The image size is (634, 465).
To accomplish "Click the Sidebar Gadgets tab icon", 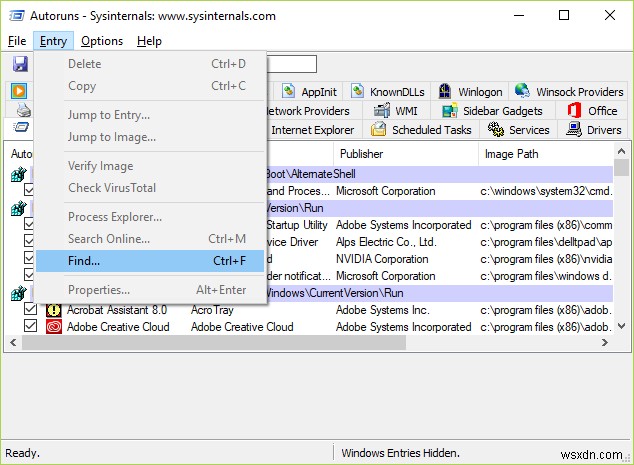I will pos(450,111).
